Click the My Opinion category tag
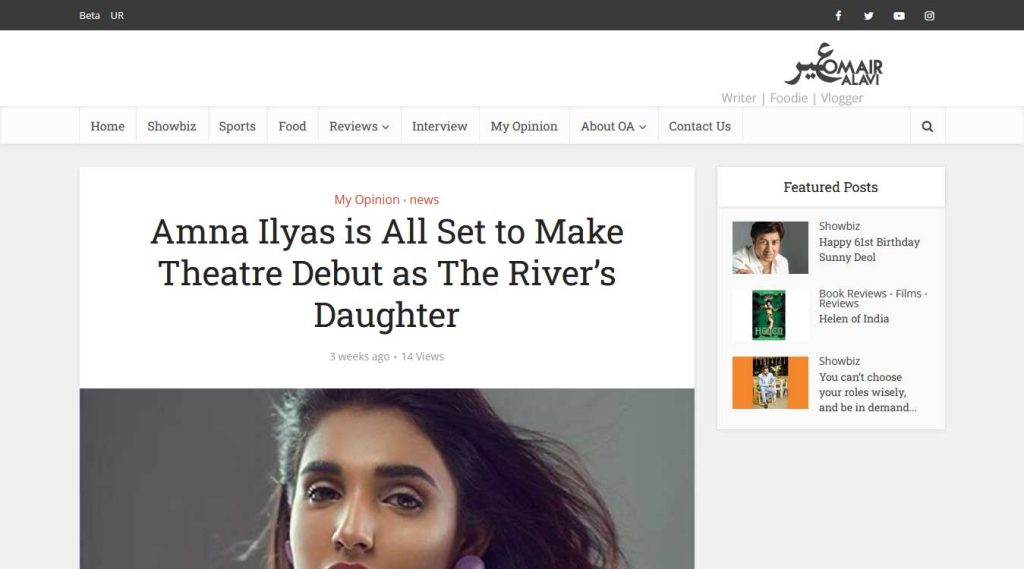Image resolution: width=1024 pixels, height=569 pixels. coord(367,200)
